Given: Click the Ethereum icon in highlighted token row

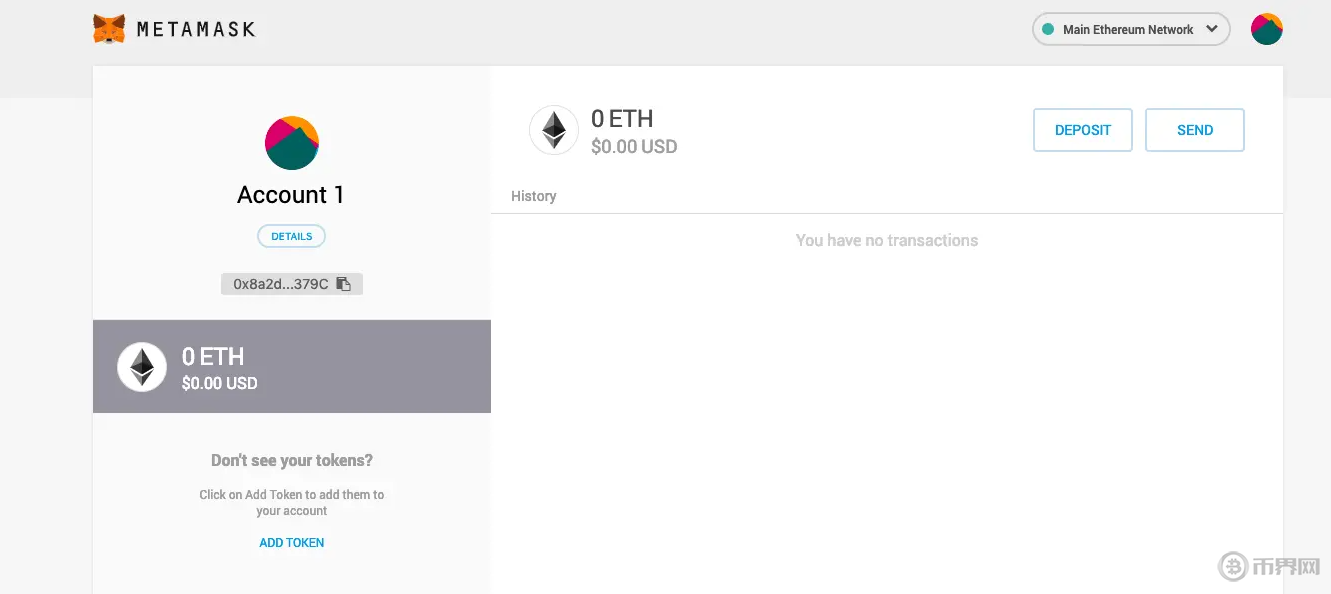Looking at the screenshot, I should click(x=142, y=367).
